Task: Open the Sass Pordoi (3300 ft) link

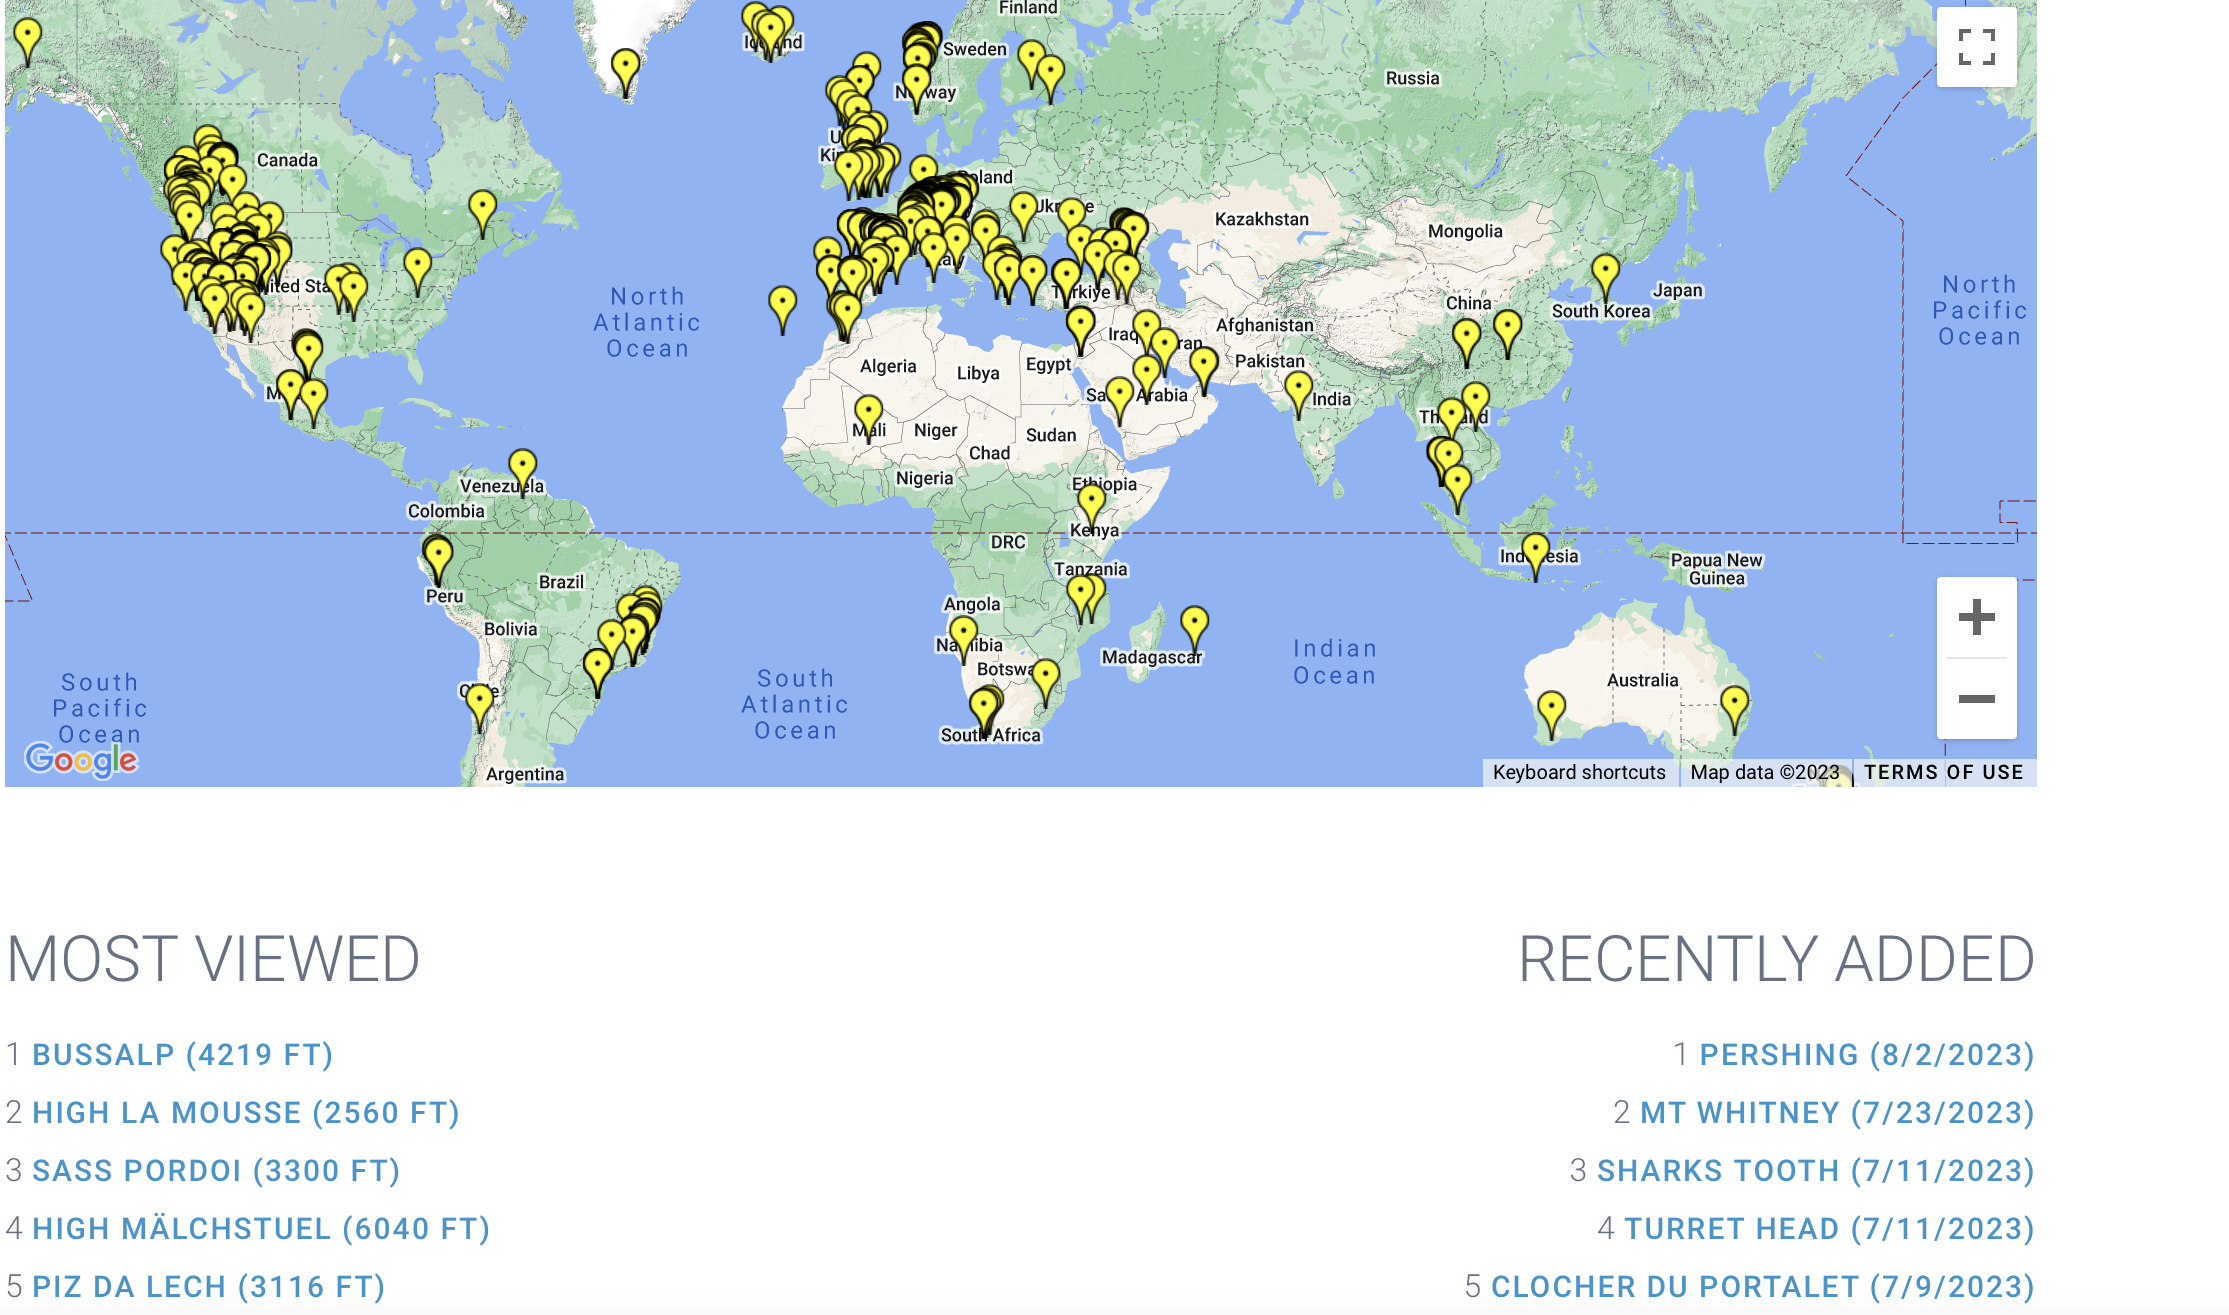Action: coord(215,1171)
